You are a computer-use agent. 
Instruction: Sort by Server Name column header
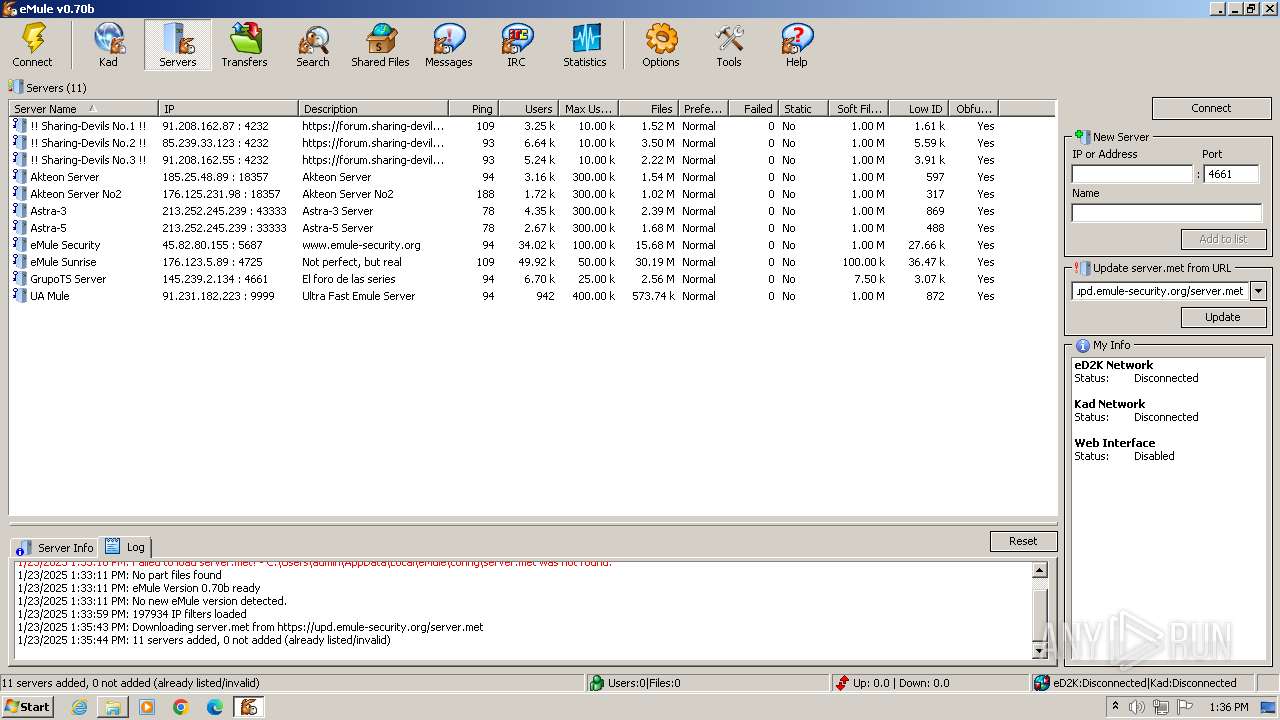coord(84,108)
